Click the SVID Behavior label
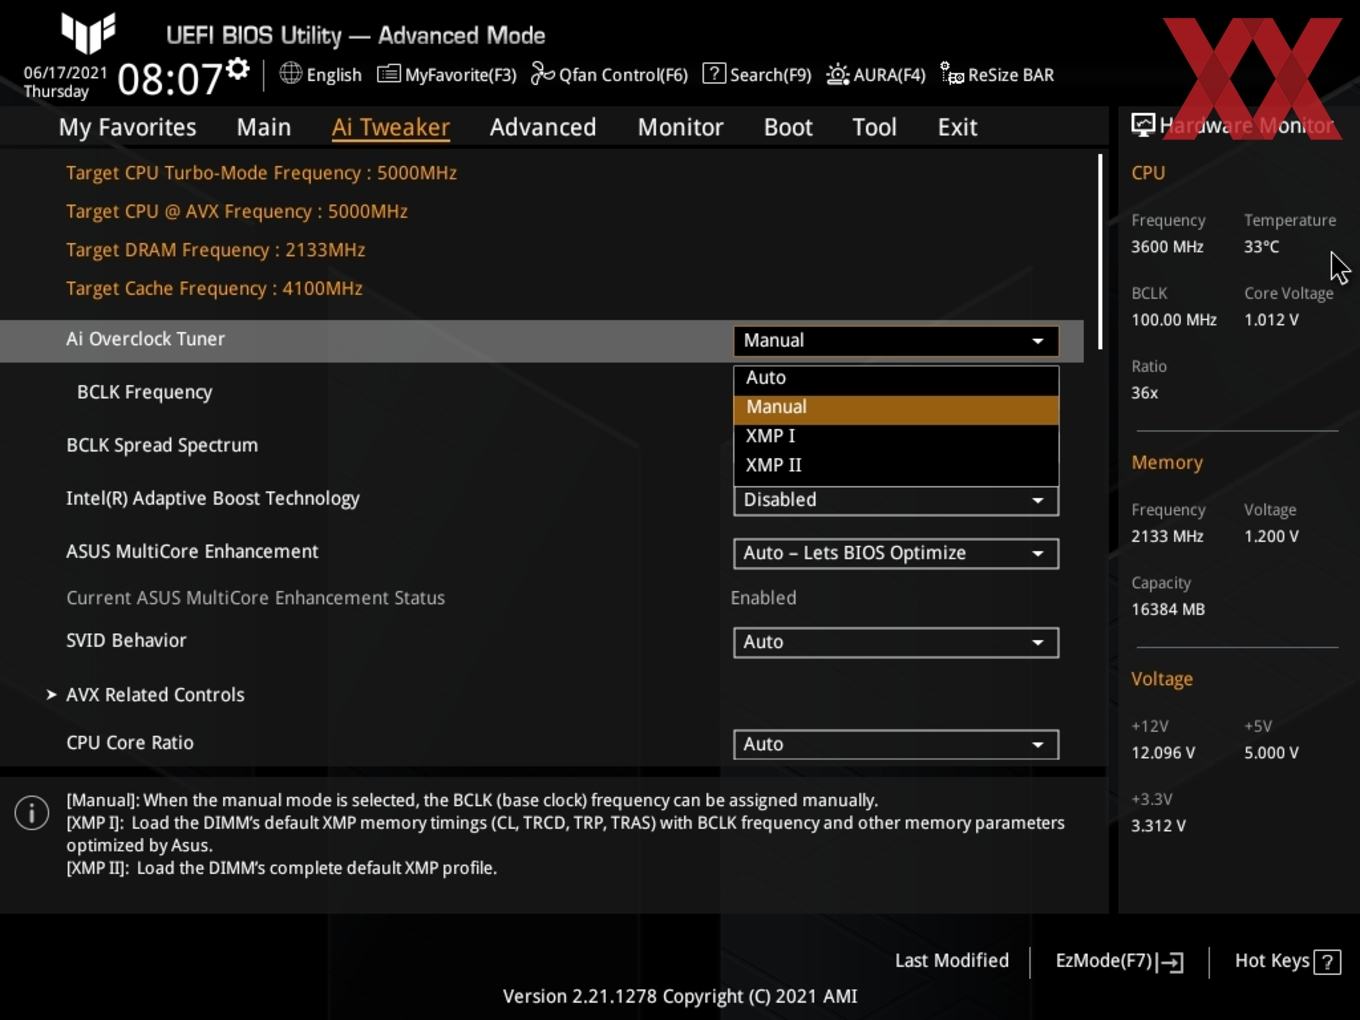The image size is (1360, 1020). tap(126, 641)
